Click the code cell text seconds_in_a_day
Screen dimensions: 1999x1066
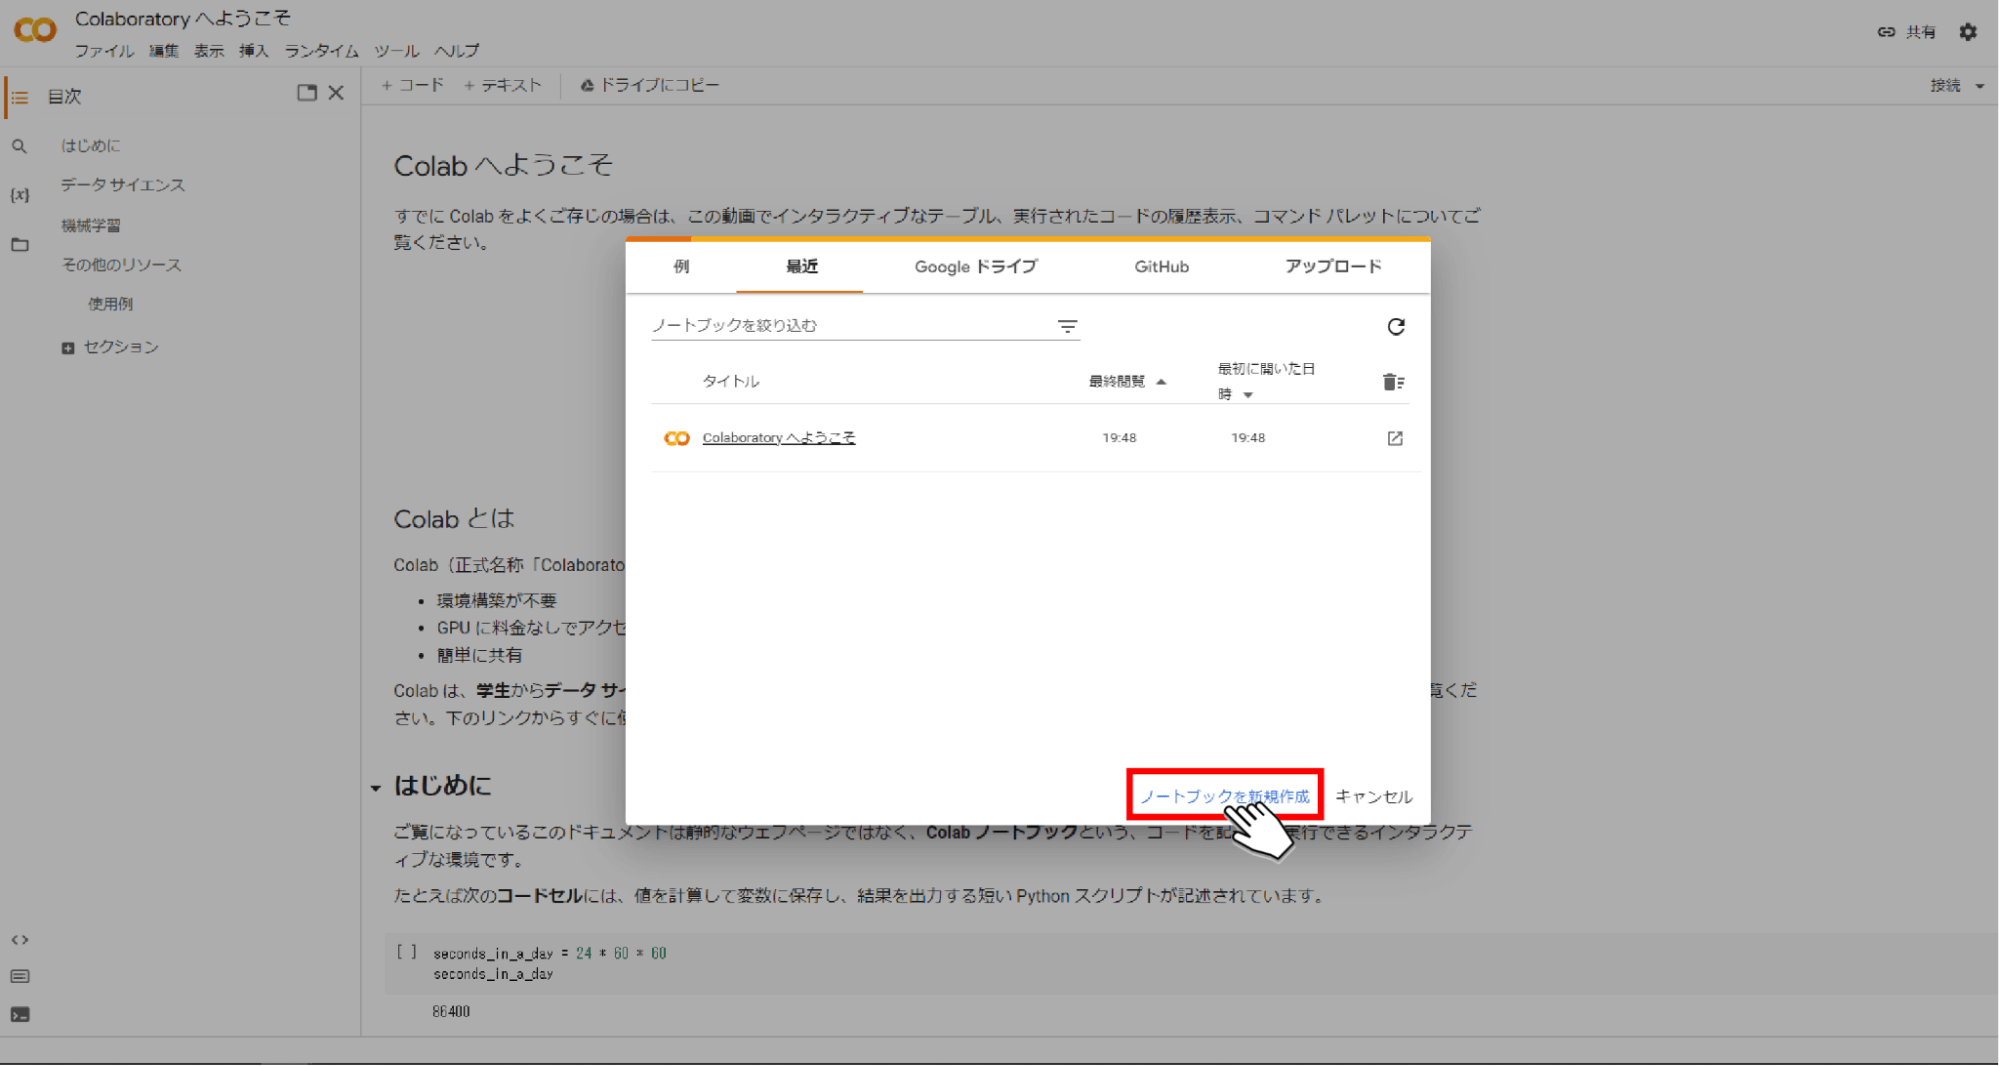coord(493,974)
